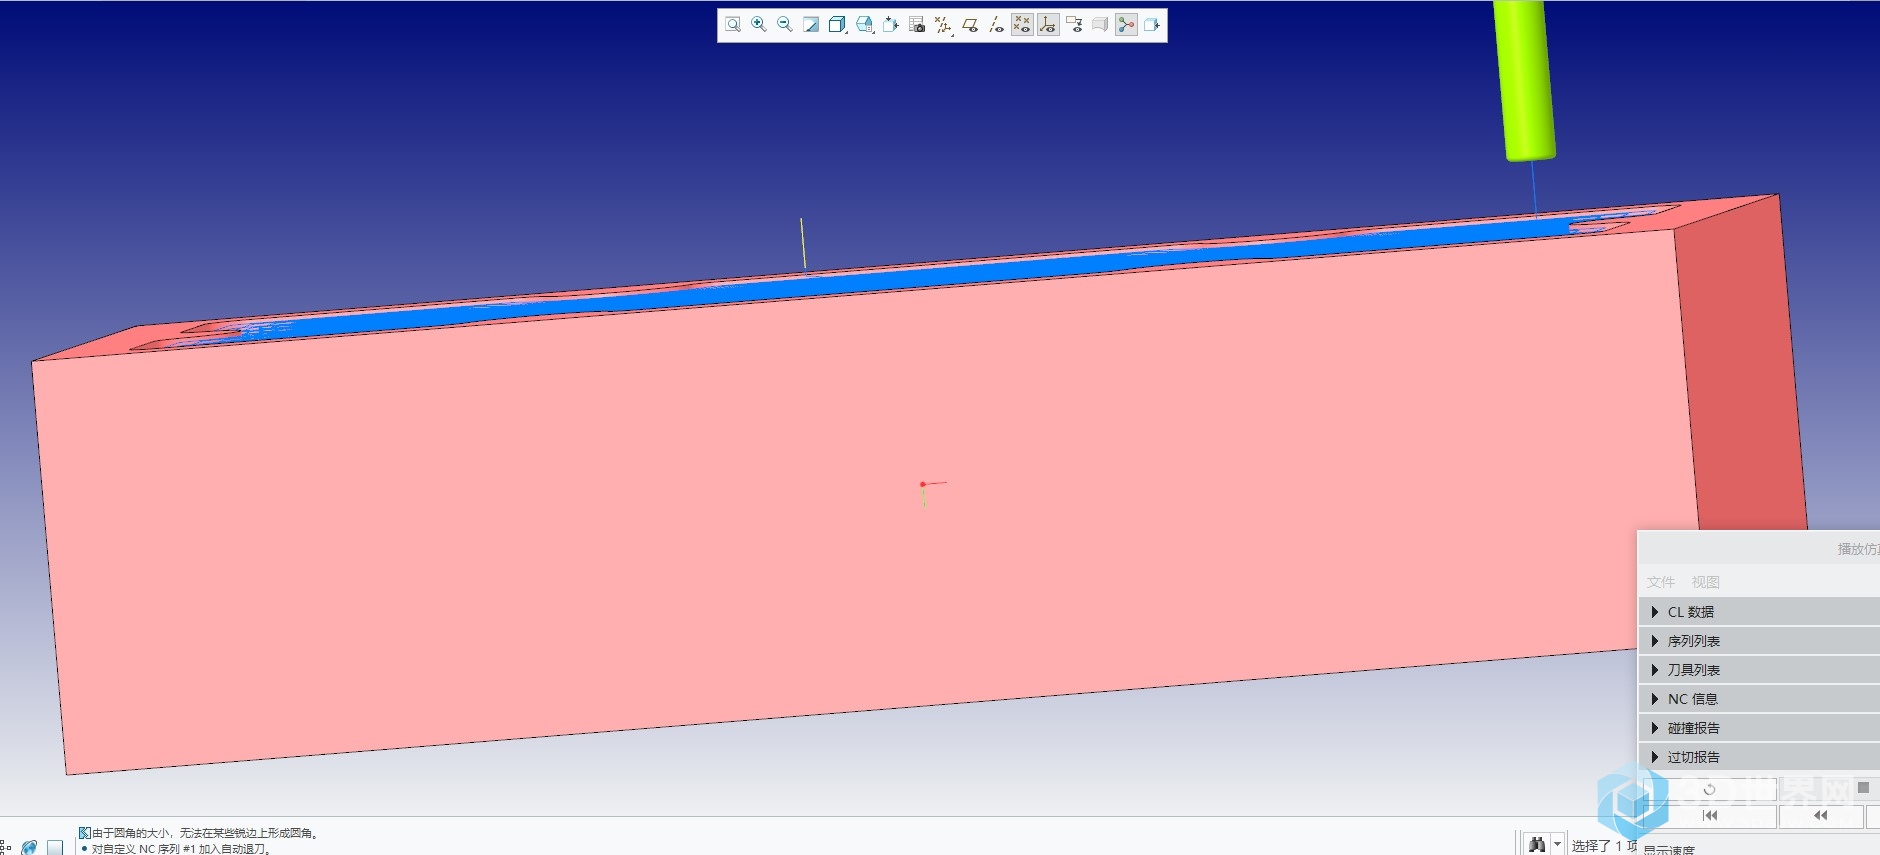Expand the 序列列表 section

(x=1759, y=641)
